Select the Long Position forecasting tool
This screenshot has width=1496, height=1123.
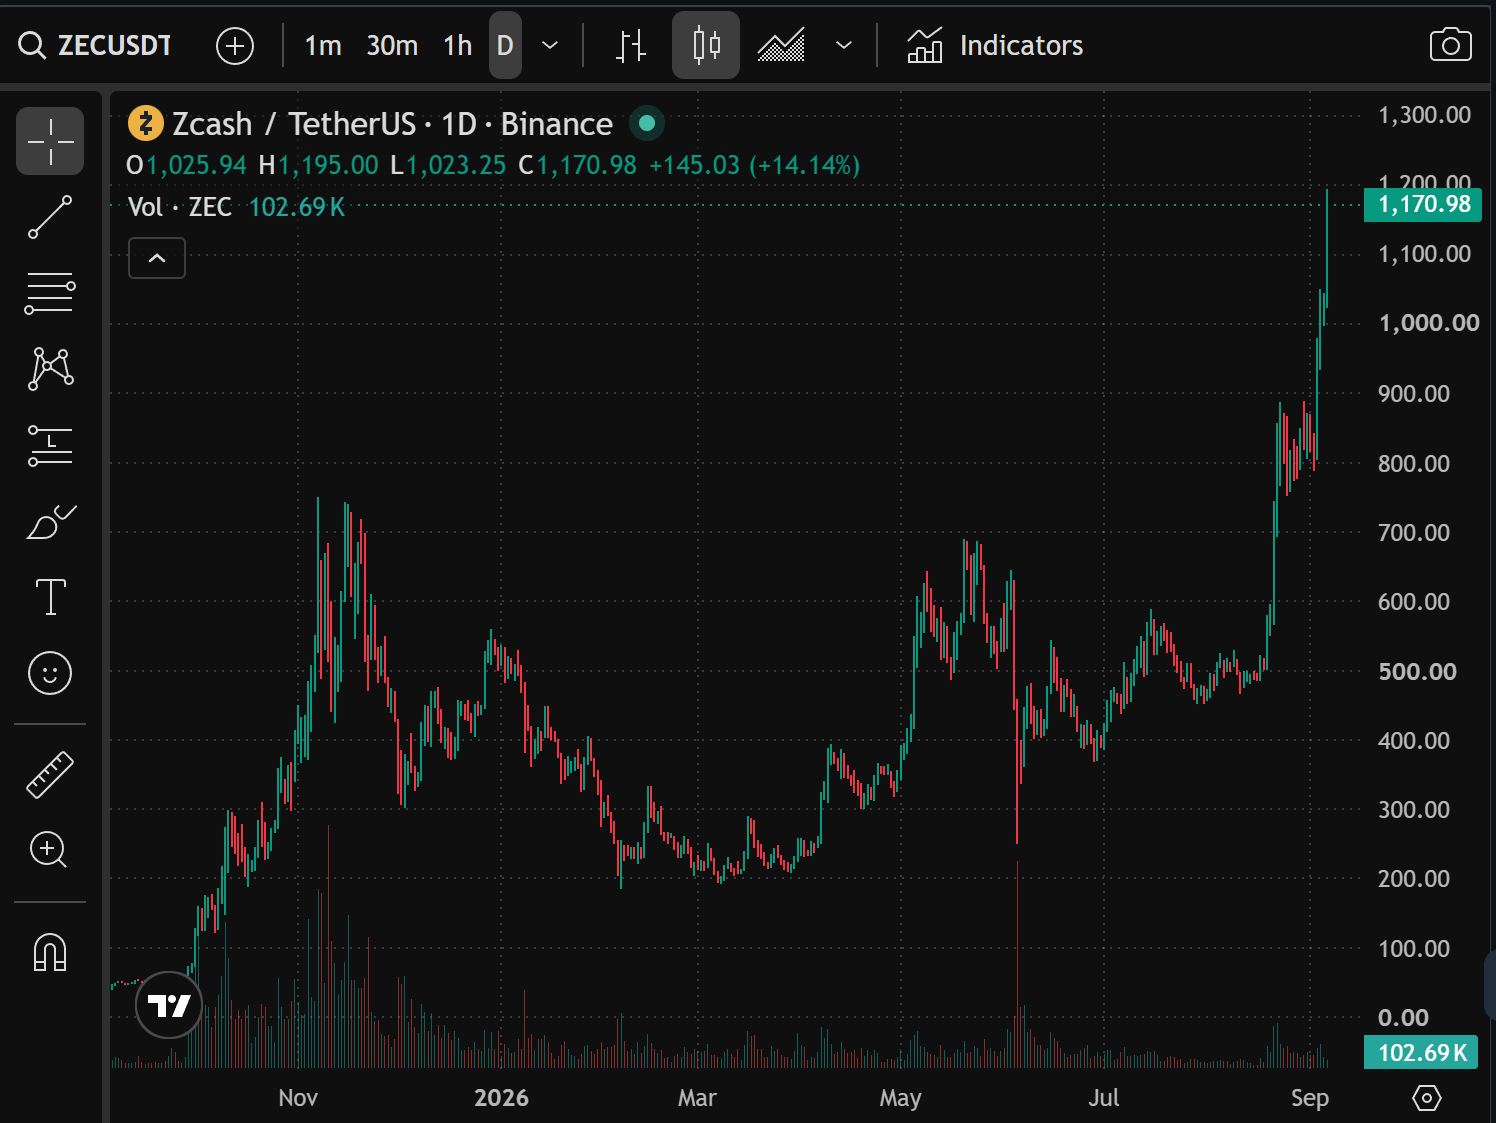[50, 445]
